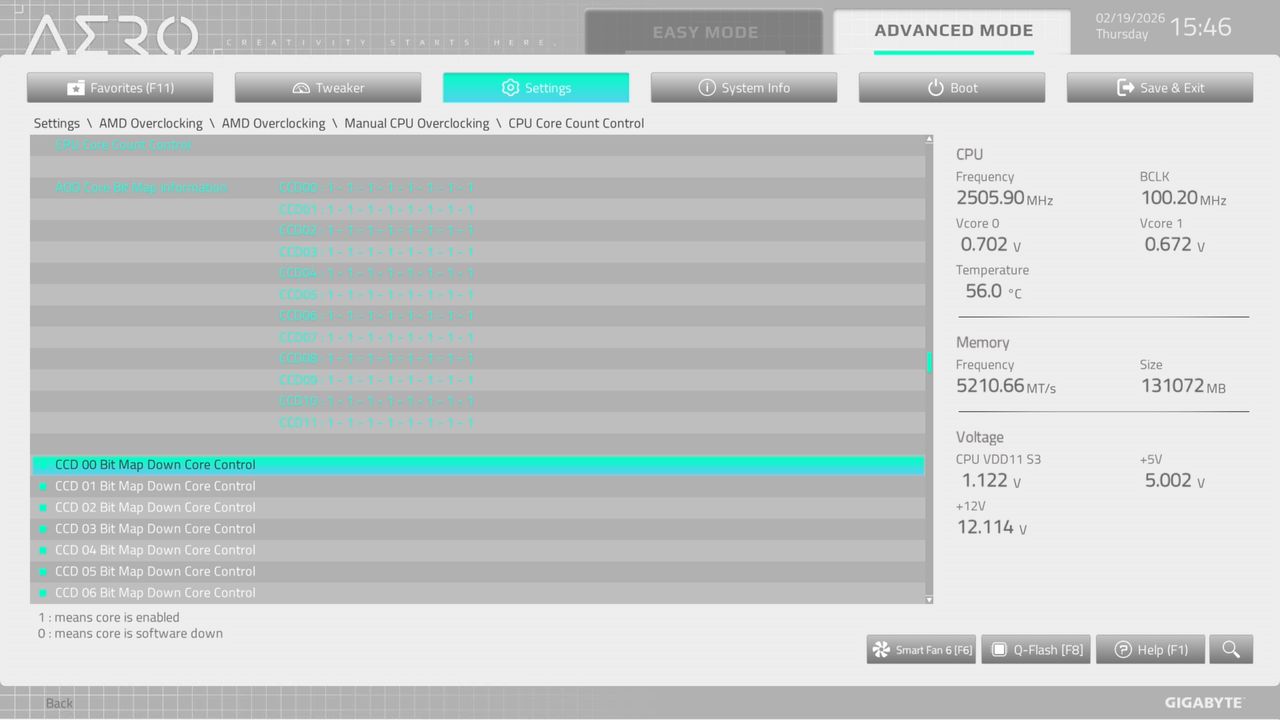Open CCD 05 Bit Map Down Core Control
Viewport: 1280px width, 720px height.
coord(155,571)
